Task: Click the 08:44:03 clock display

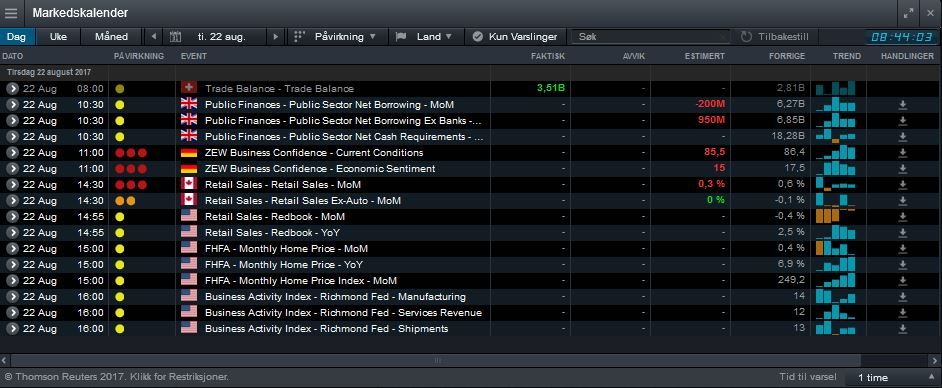Action: 902,37
